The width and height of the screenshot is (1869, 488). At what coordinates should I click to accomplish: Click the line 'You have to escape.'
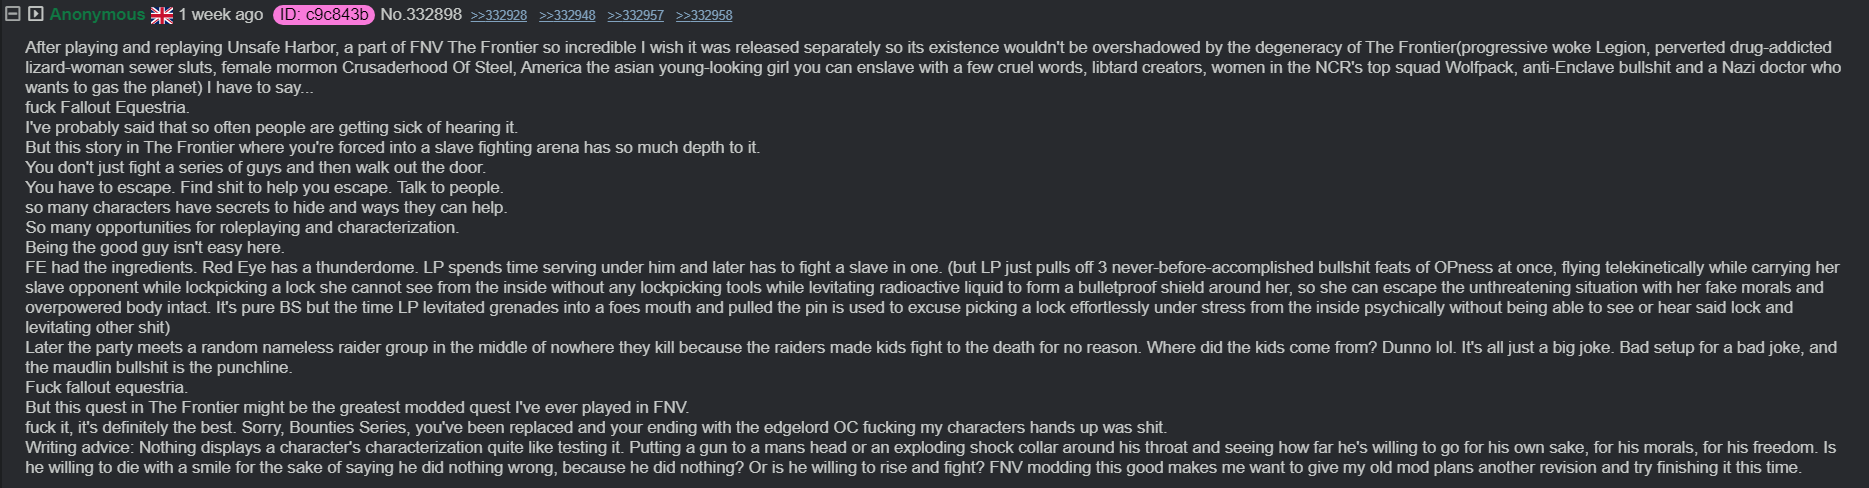click(264, 187)
